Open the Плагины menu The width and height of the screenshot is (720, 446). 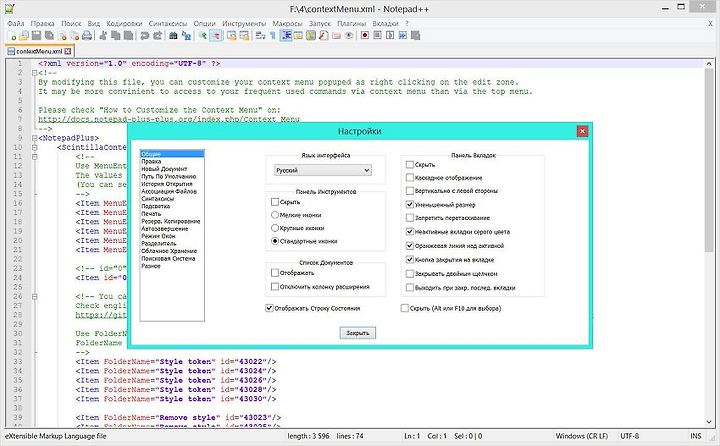pos(351,23)
